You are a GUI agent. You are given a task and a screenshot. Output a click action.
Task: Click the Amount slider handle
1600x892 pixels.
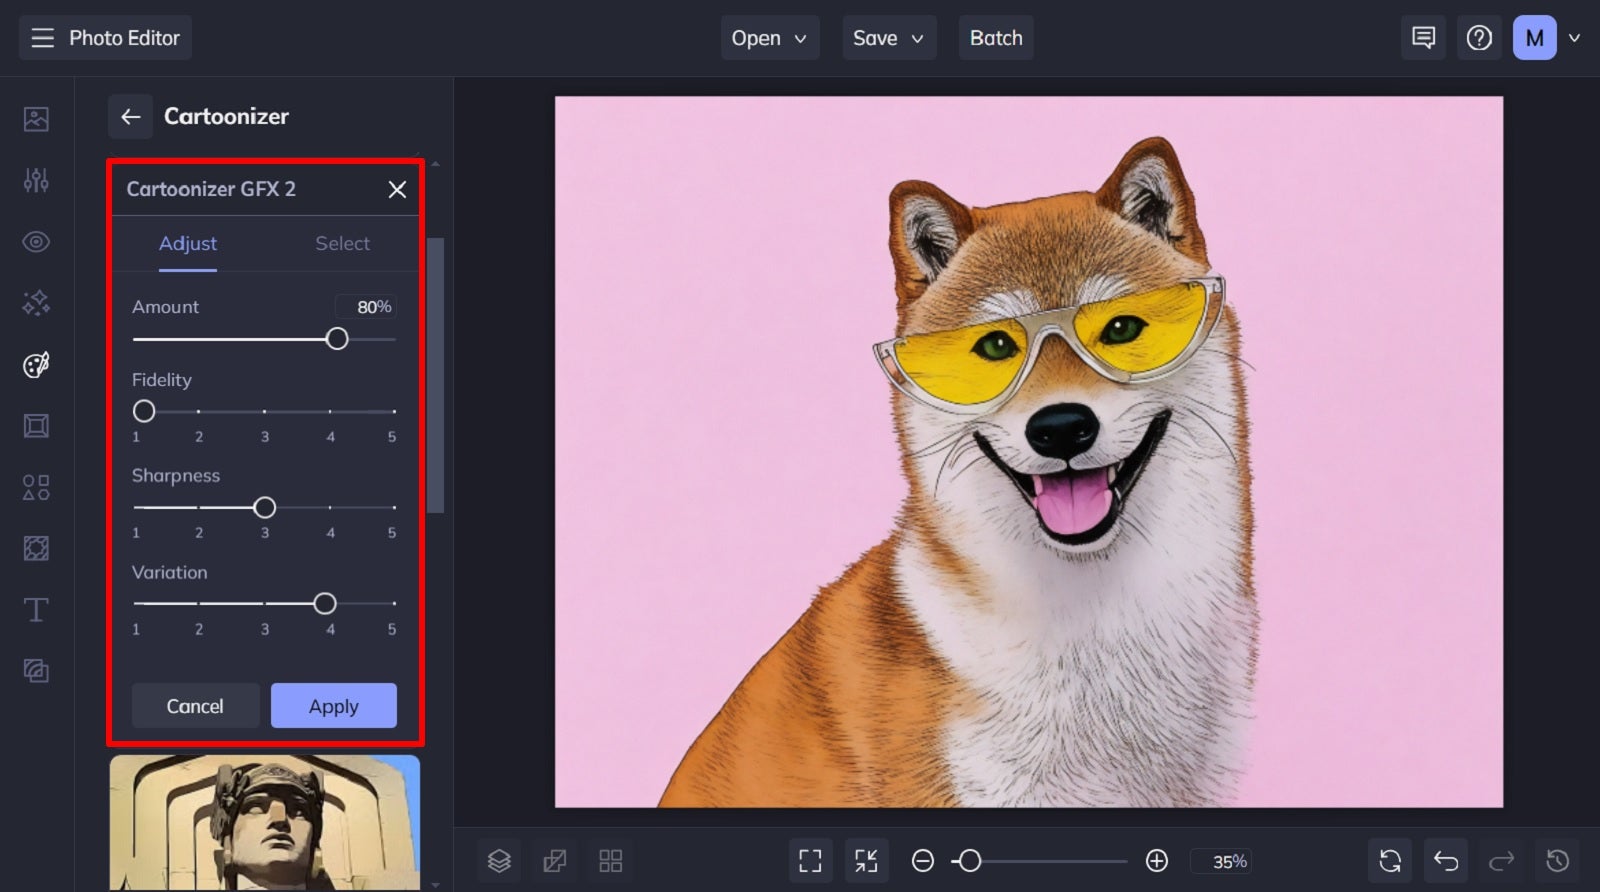337,339
